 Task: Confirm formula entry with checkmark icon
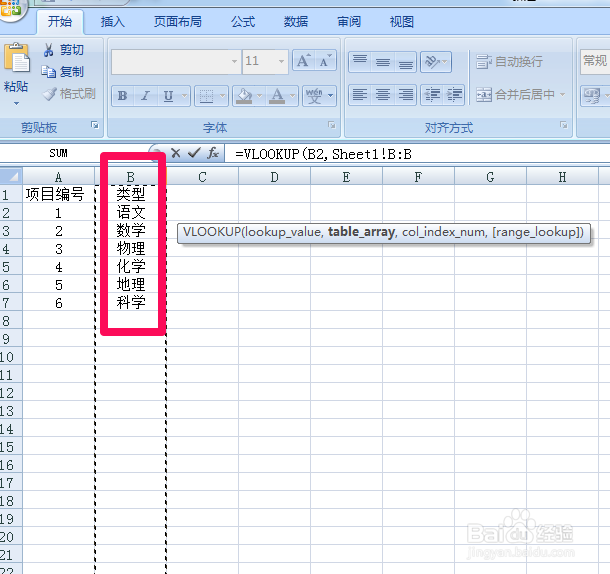[x=194, y=153]
